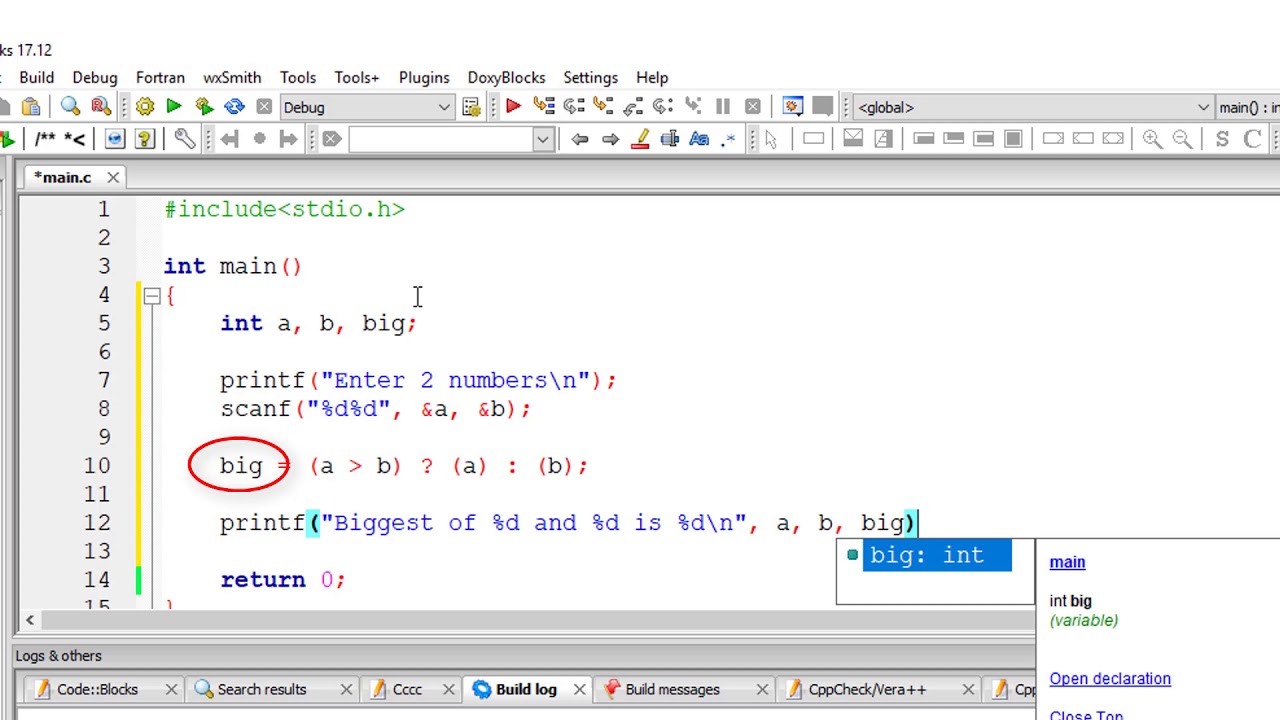Close the main.c editor tab
1280x720 pixels.
[x=113, y=177]
